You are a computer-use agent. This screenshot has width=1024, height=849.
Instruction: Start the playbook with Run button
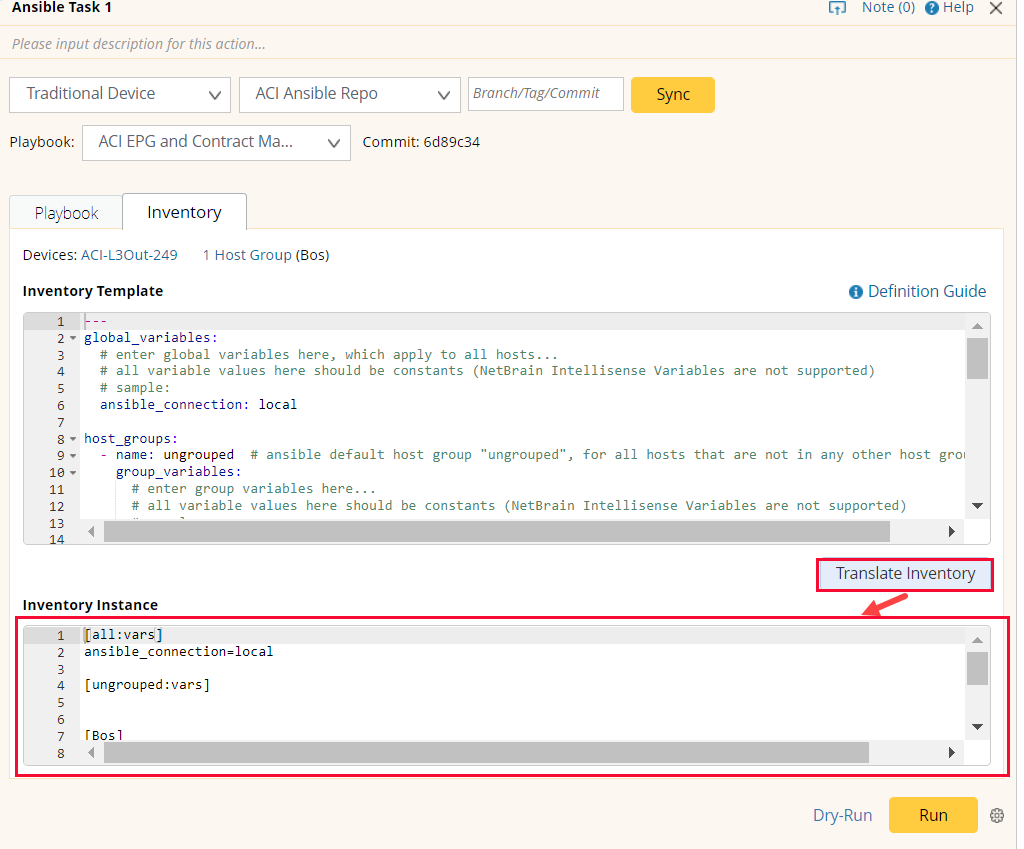932,815
